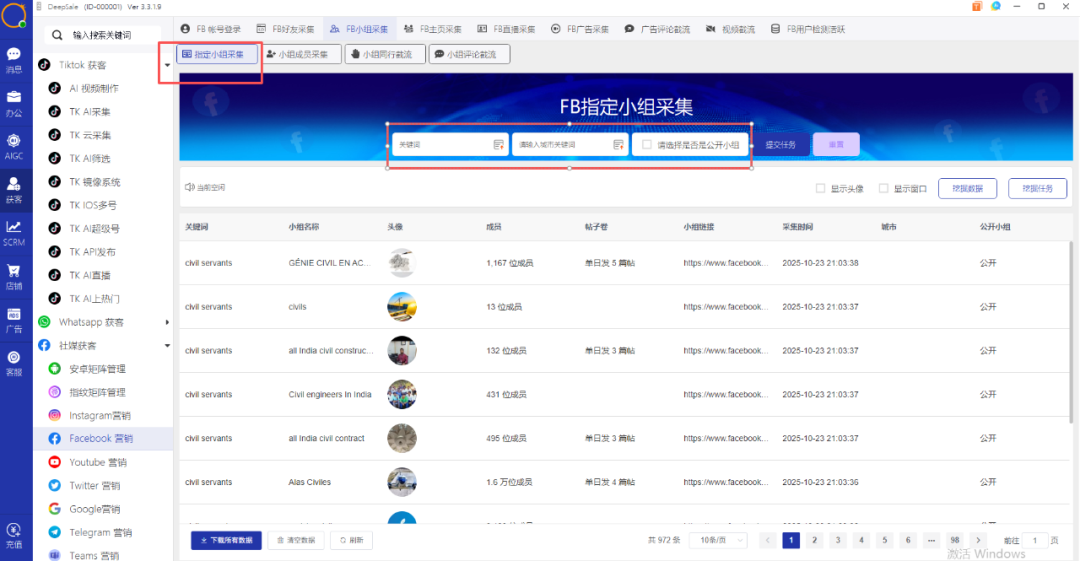Open TK 云采集 in the sidebar
Image resolution: width=1080 pixels, height=561 pixels.
click(x=90, y=135)
